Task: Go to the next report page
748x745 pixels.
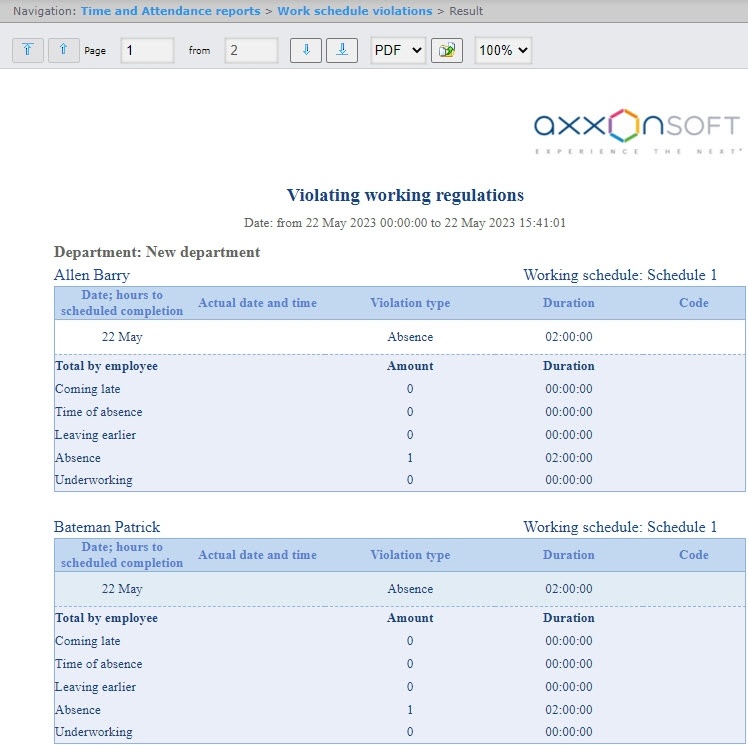Action: (306, 50)
